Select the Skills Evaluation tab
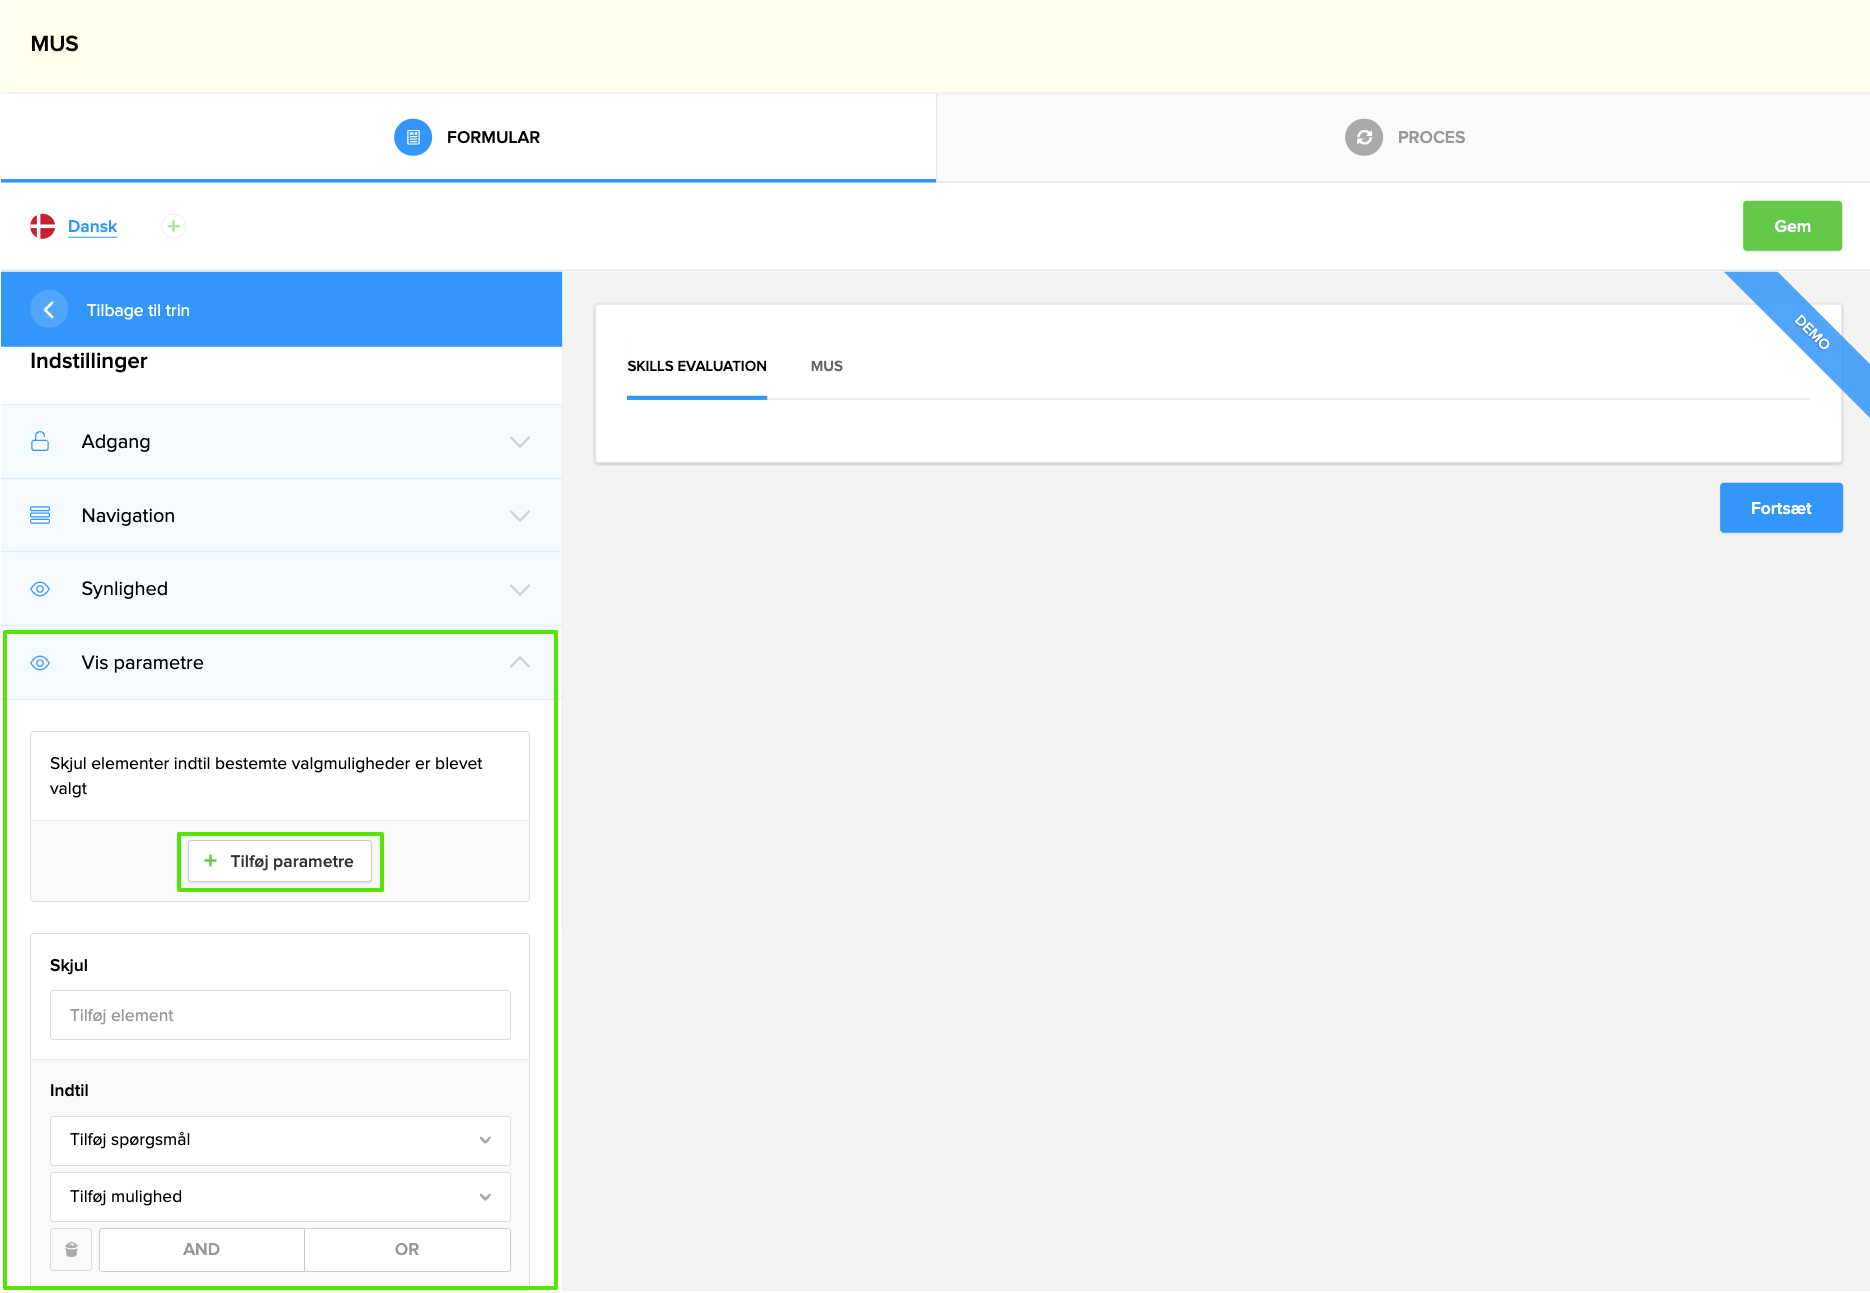Image resolution: width=1870 pixels, height=1293 pixels. (696, 366)
